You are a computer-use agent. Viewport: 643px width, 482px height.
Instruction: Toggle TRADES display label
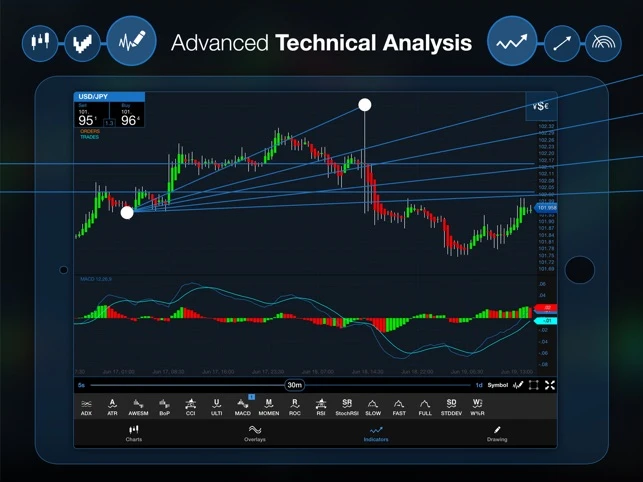pos(89,137)
